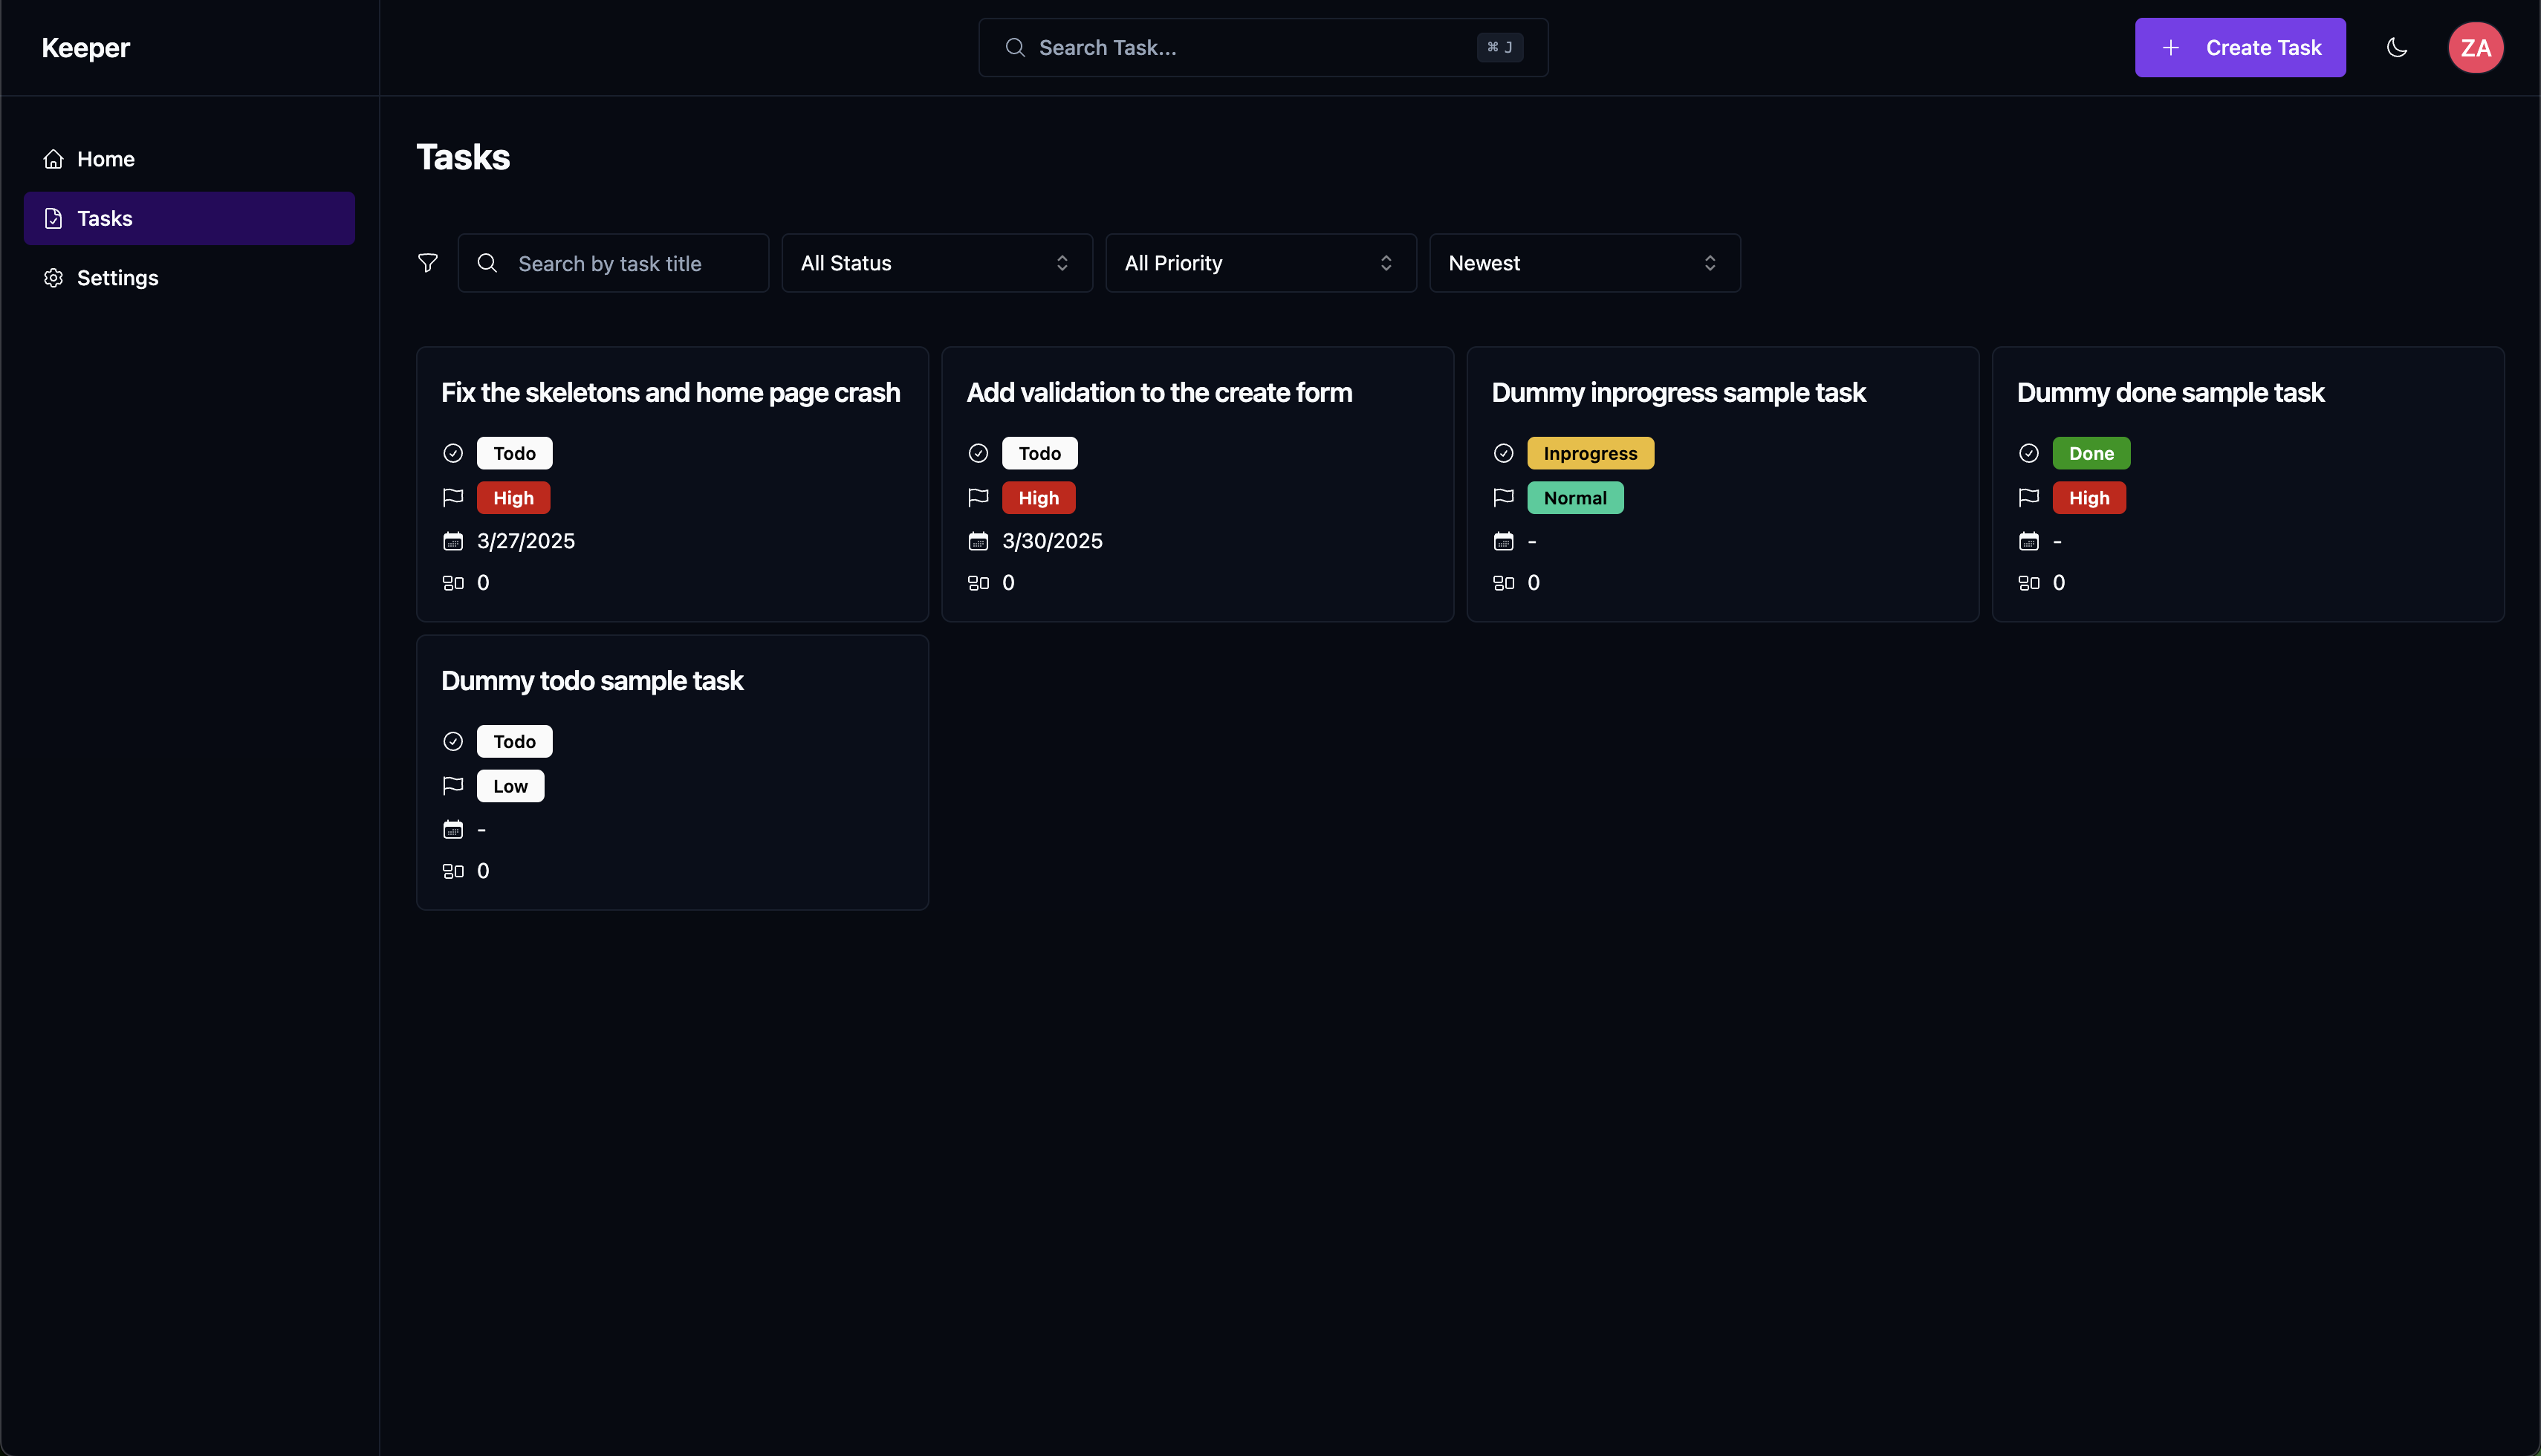Click the Tasks document icon in sidebar
The image size is (2541, 1456).
coord(53,218)
